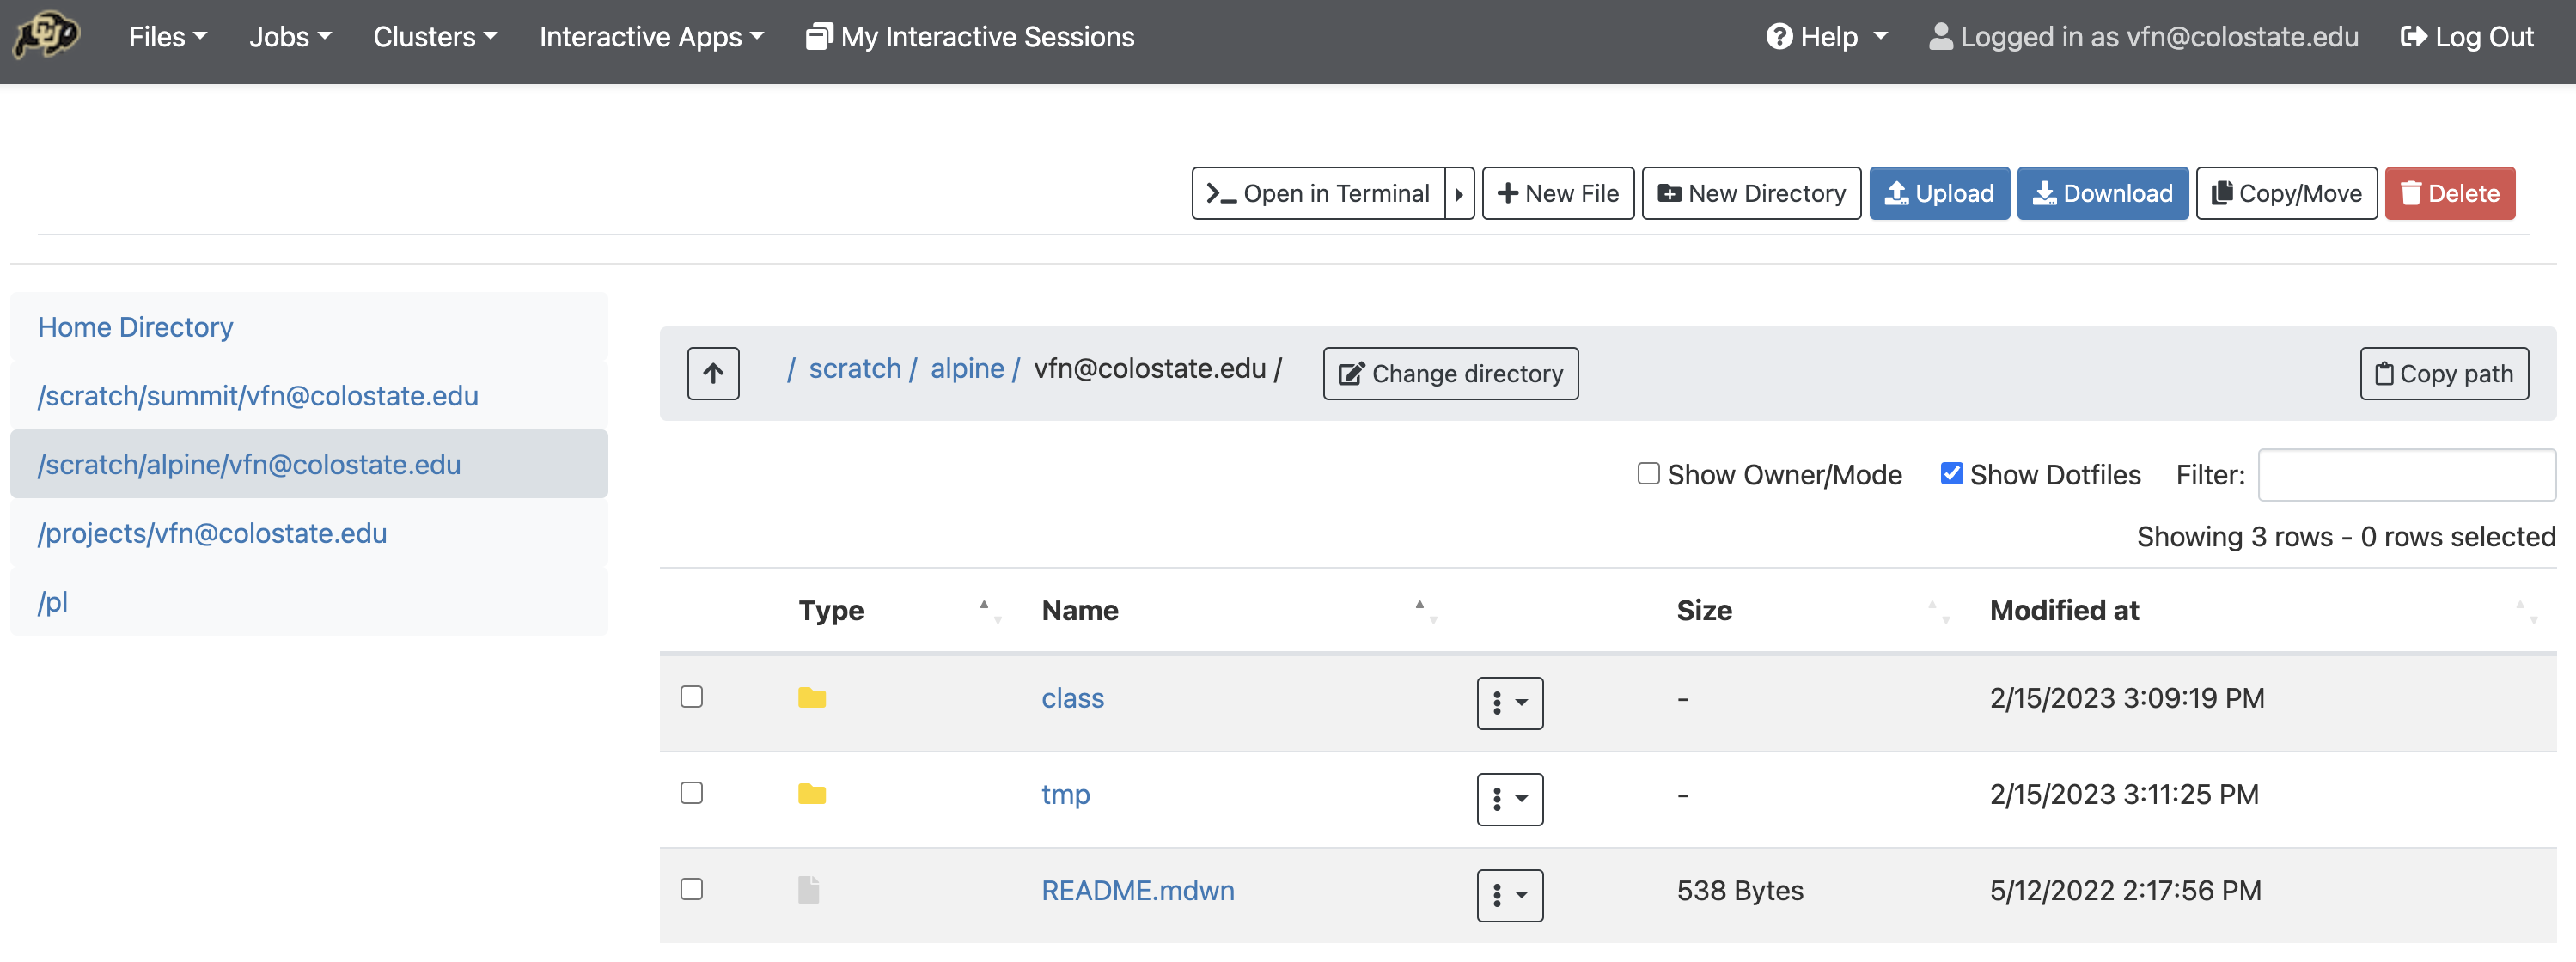Open the class folder
The image size is (2576, 962).
click(1073, 698)
